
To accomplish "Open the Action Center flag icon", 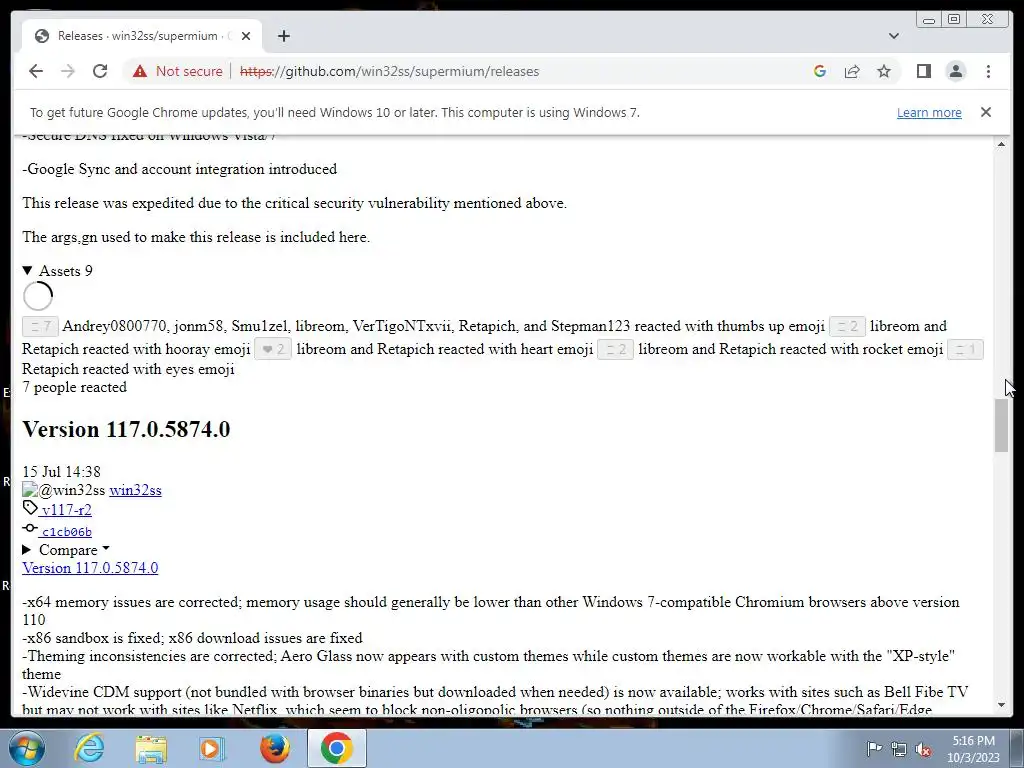I will point(873,749).
